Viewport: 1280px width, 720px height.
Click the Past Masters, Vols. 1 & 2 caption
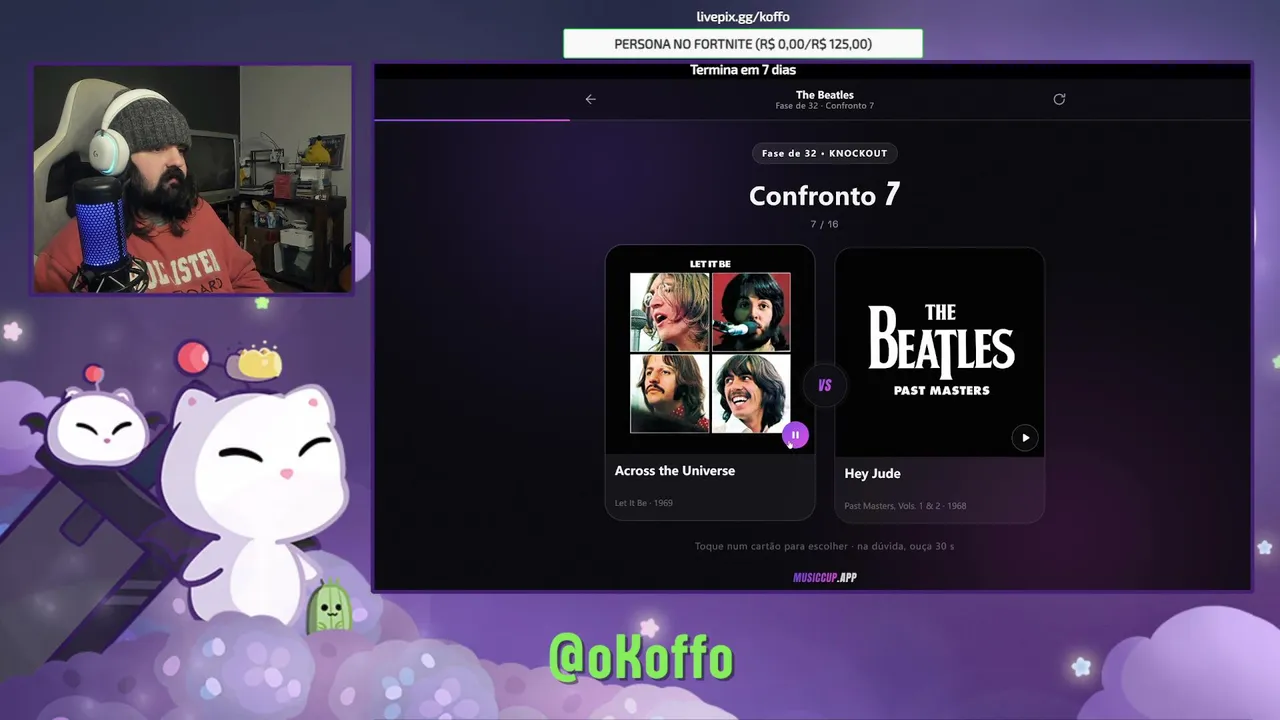905,506
